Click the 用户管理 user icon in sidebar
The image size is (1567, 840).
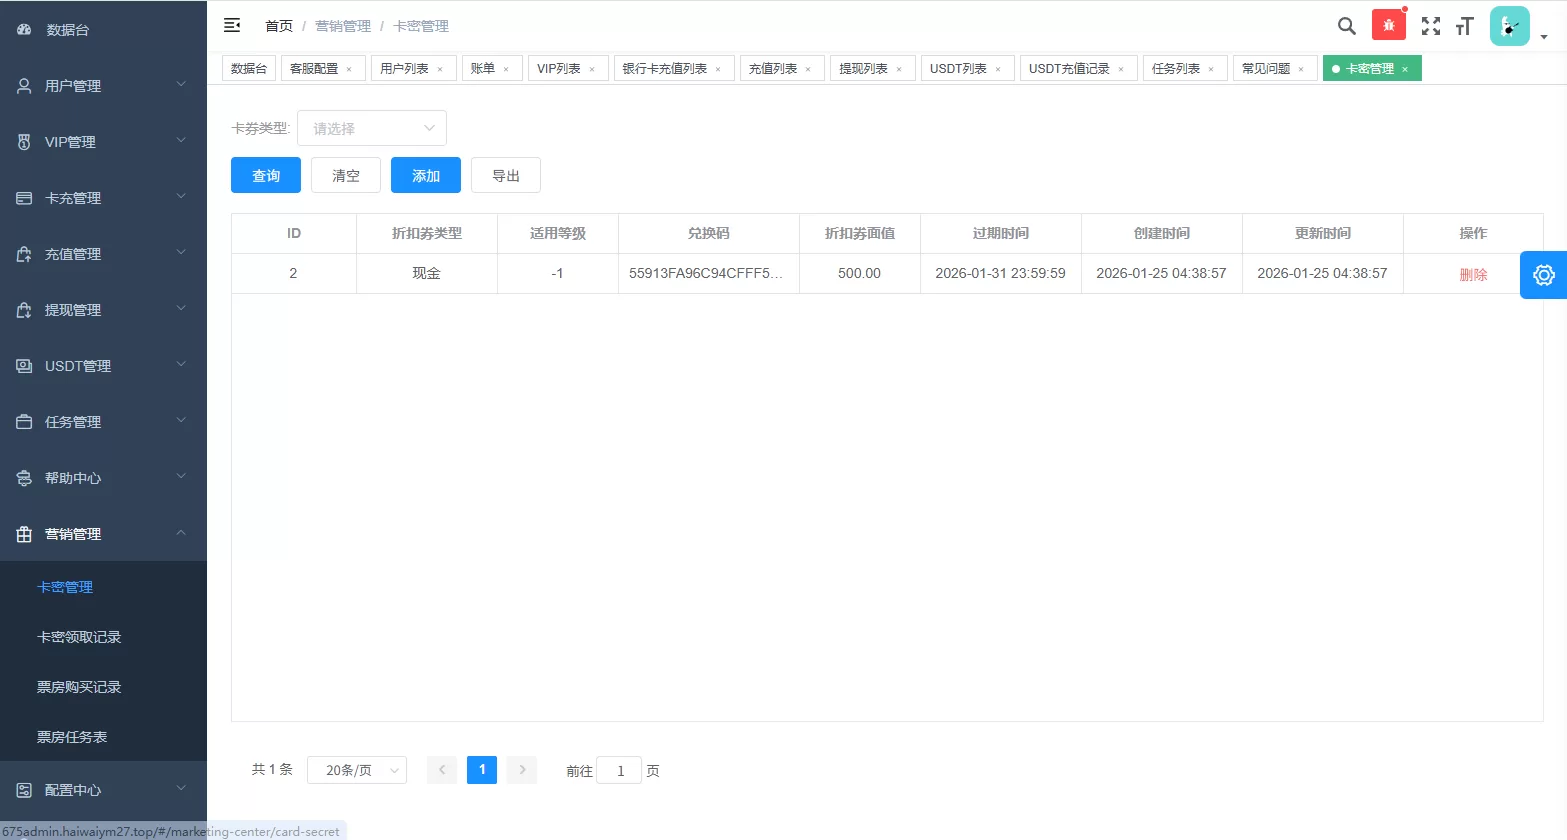(x=23, y=85)
